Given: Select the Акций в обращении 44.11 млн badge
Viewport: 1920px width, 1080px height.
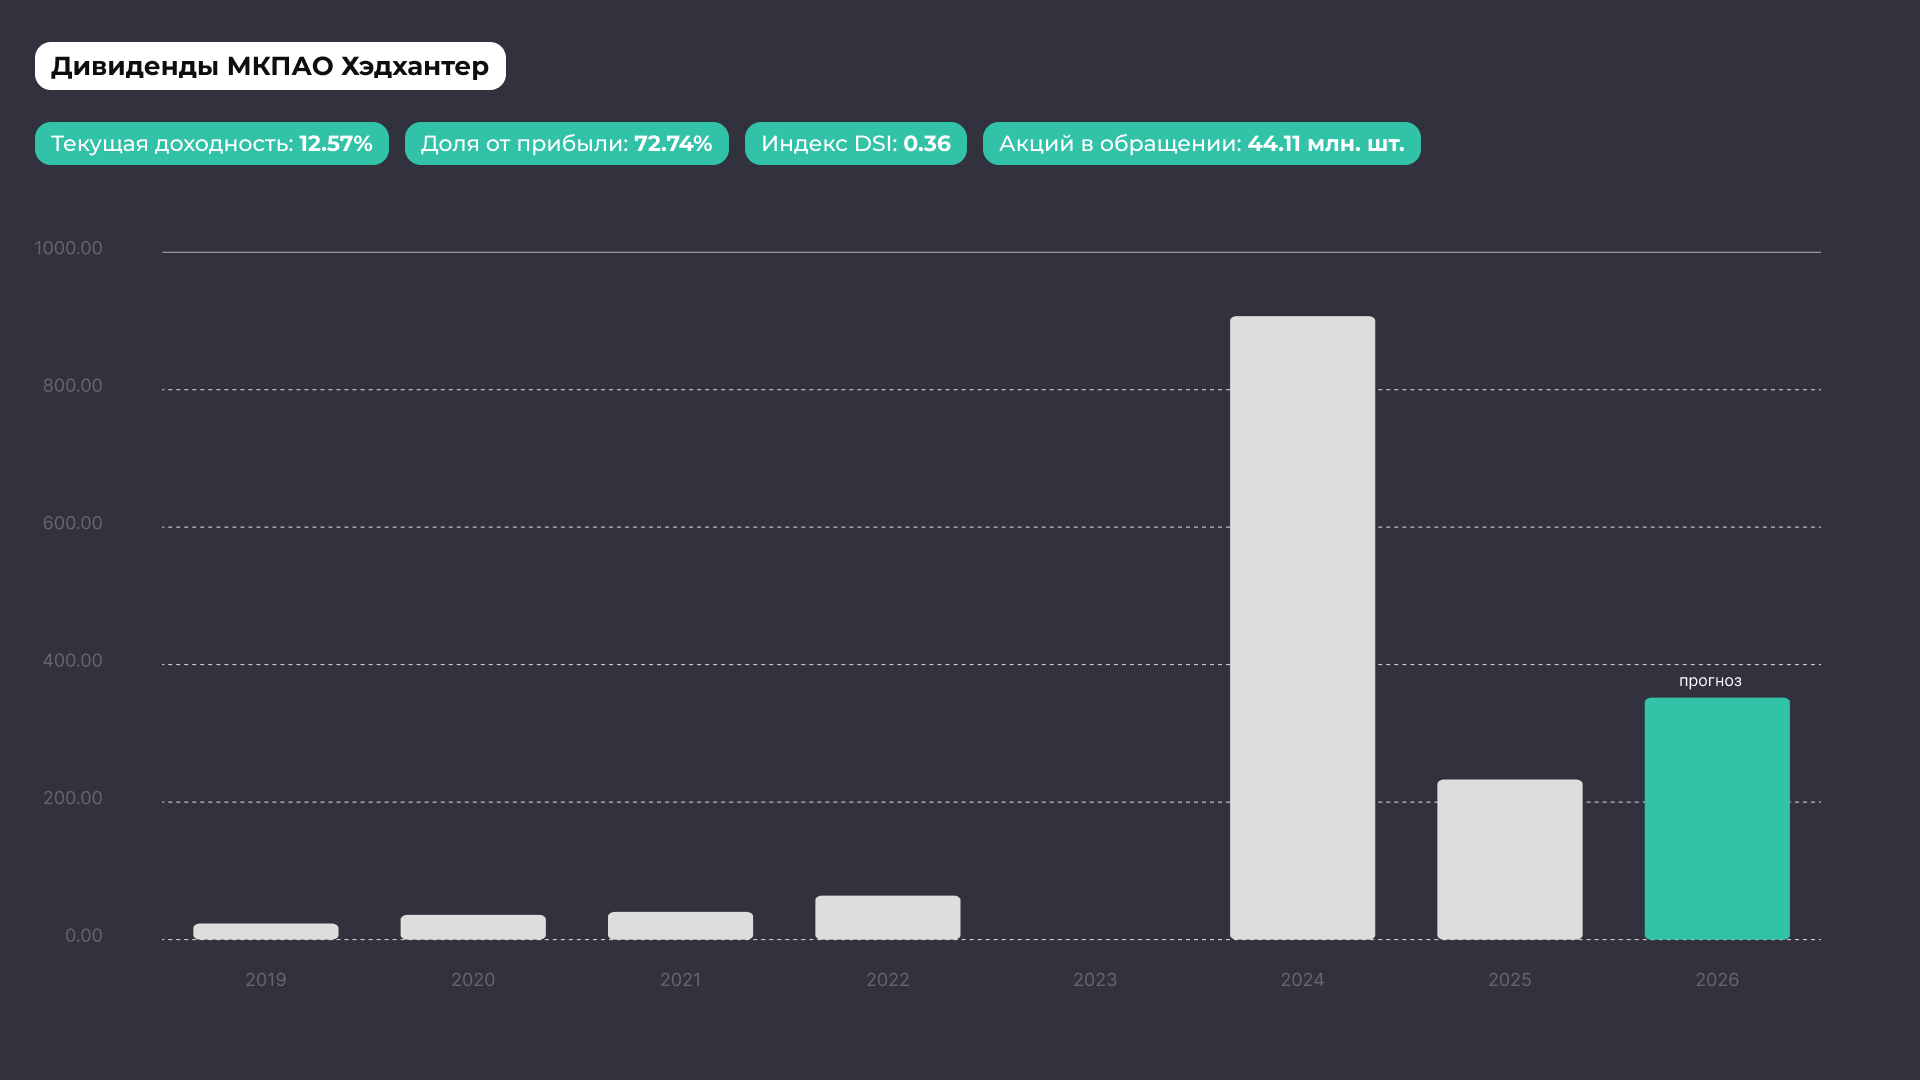Looking at the screenshot, I should click(x=1201, y=144).
